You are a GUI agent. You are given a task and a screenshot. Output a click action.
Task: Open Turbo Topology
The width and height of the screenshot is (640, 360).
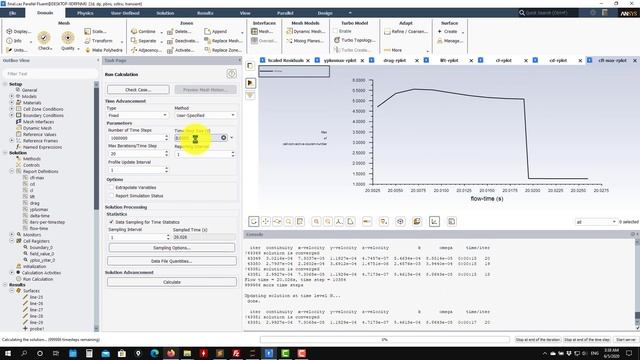click(355, 40)
